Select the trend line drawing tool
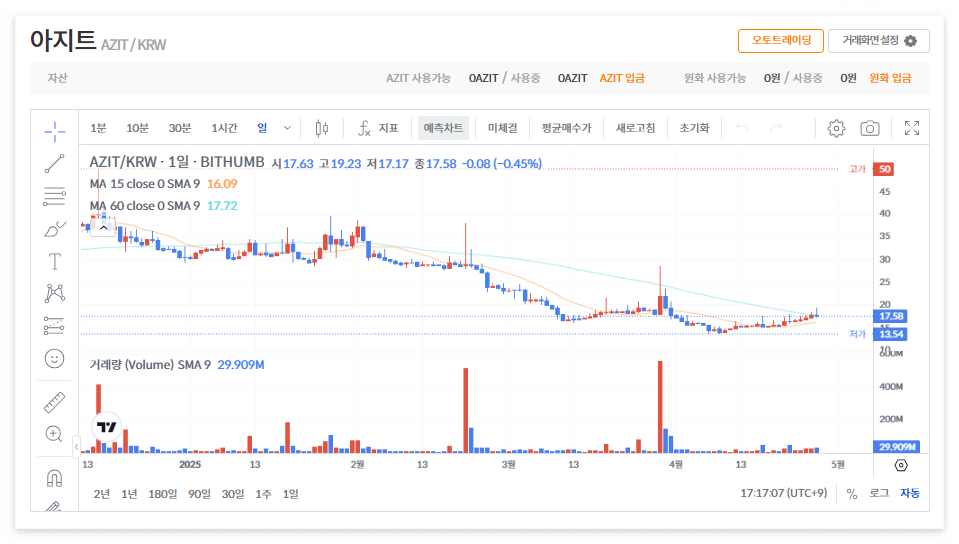 (x=54, y=163)
